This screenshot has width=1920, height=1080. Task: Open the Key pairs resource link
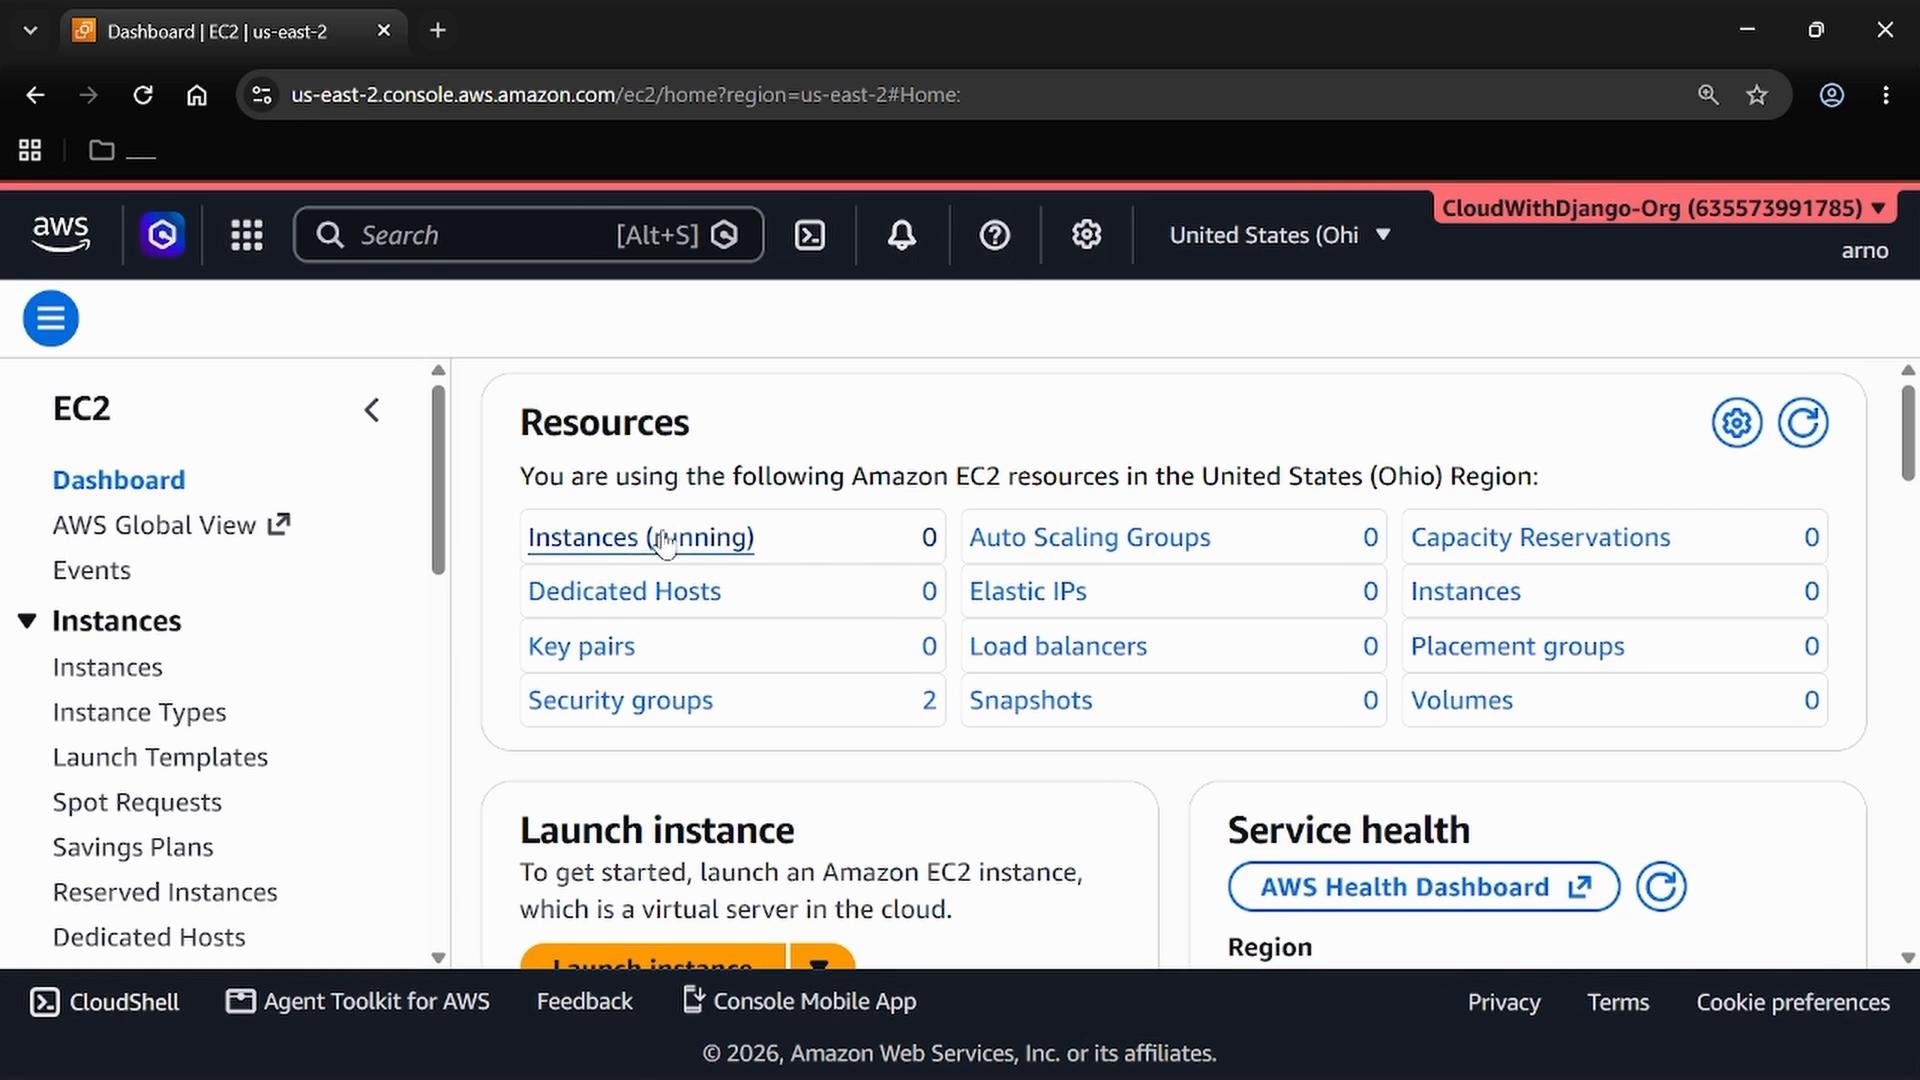tap(581, 646)
